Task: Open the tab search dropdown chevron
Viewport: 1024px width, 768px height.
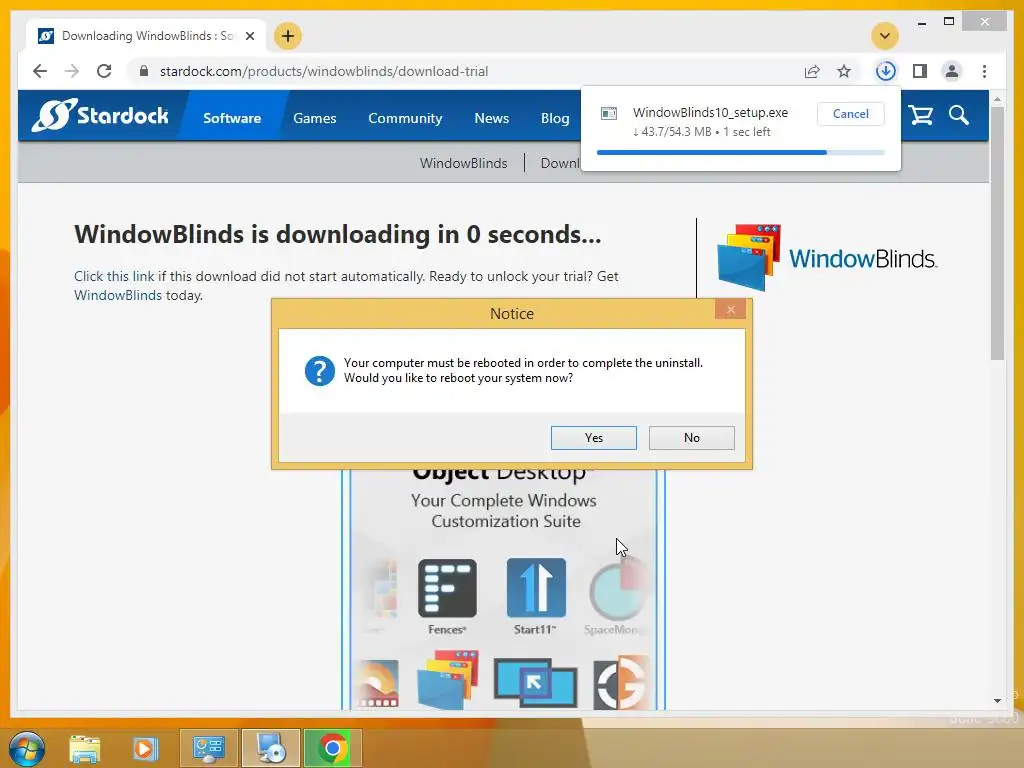Action: [885, 36]
